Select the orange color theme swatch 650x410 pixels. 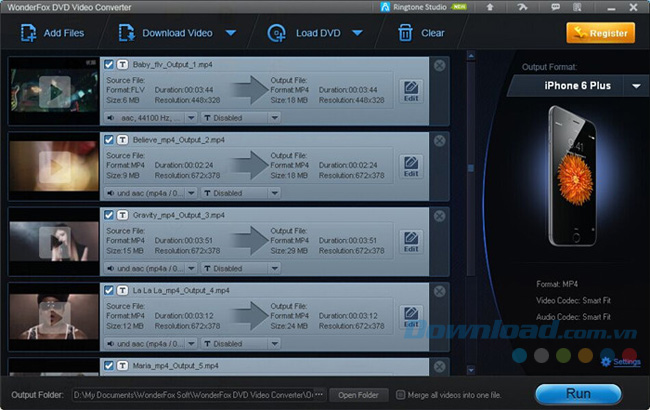(x=585, y=355)
